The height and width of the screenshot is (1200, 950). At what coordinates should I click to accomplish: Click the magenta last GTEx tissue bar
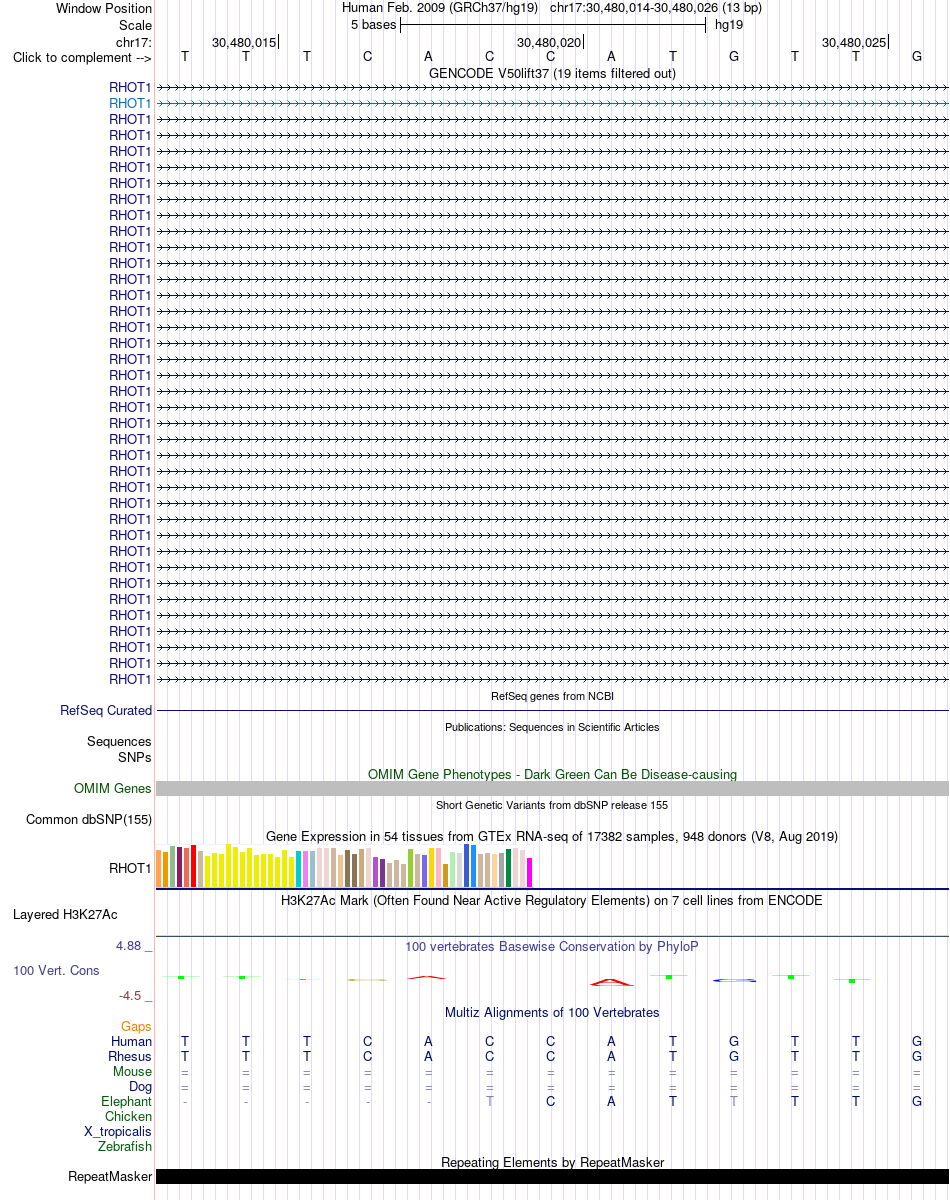click(530, 872)
